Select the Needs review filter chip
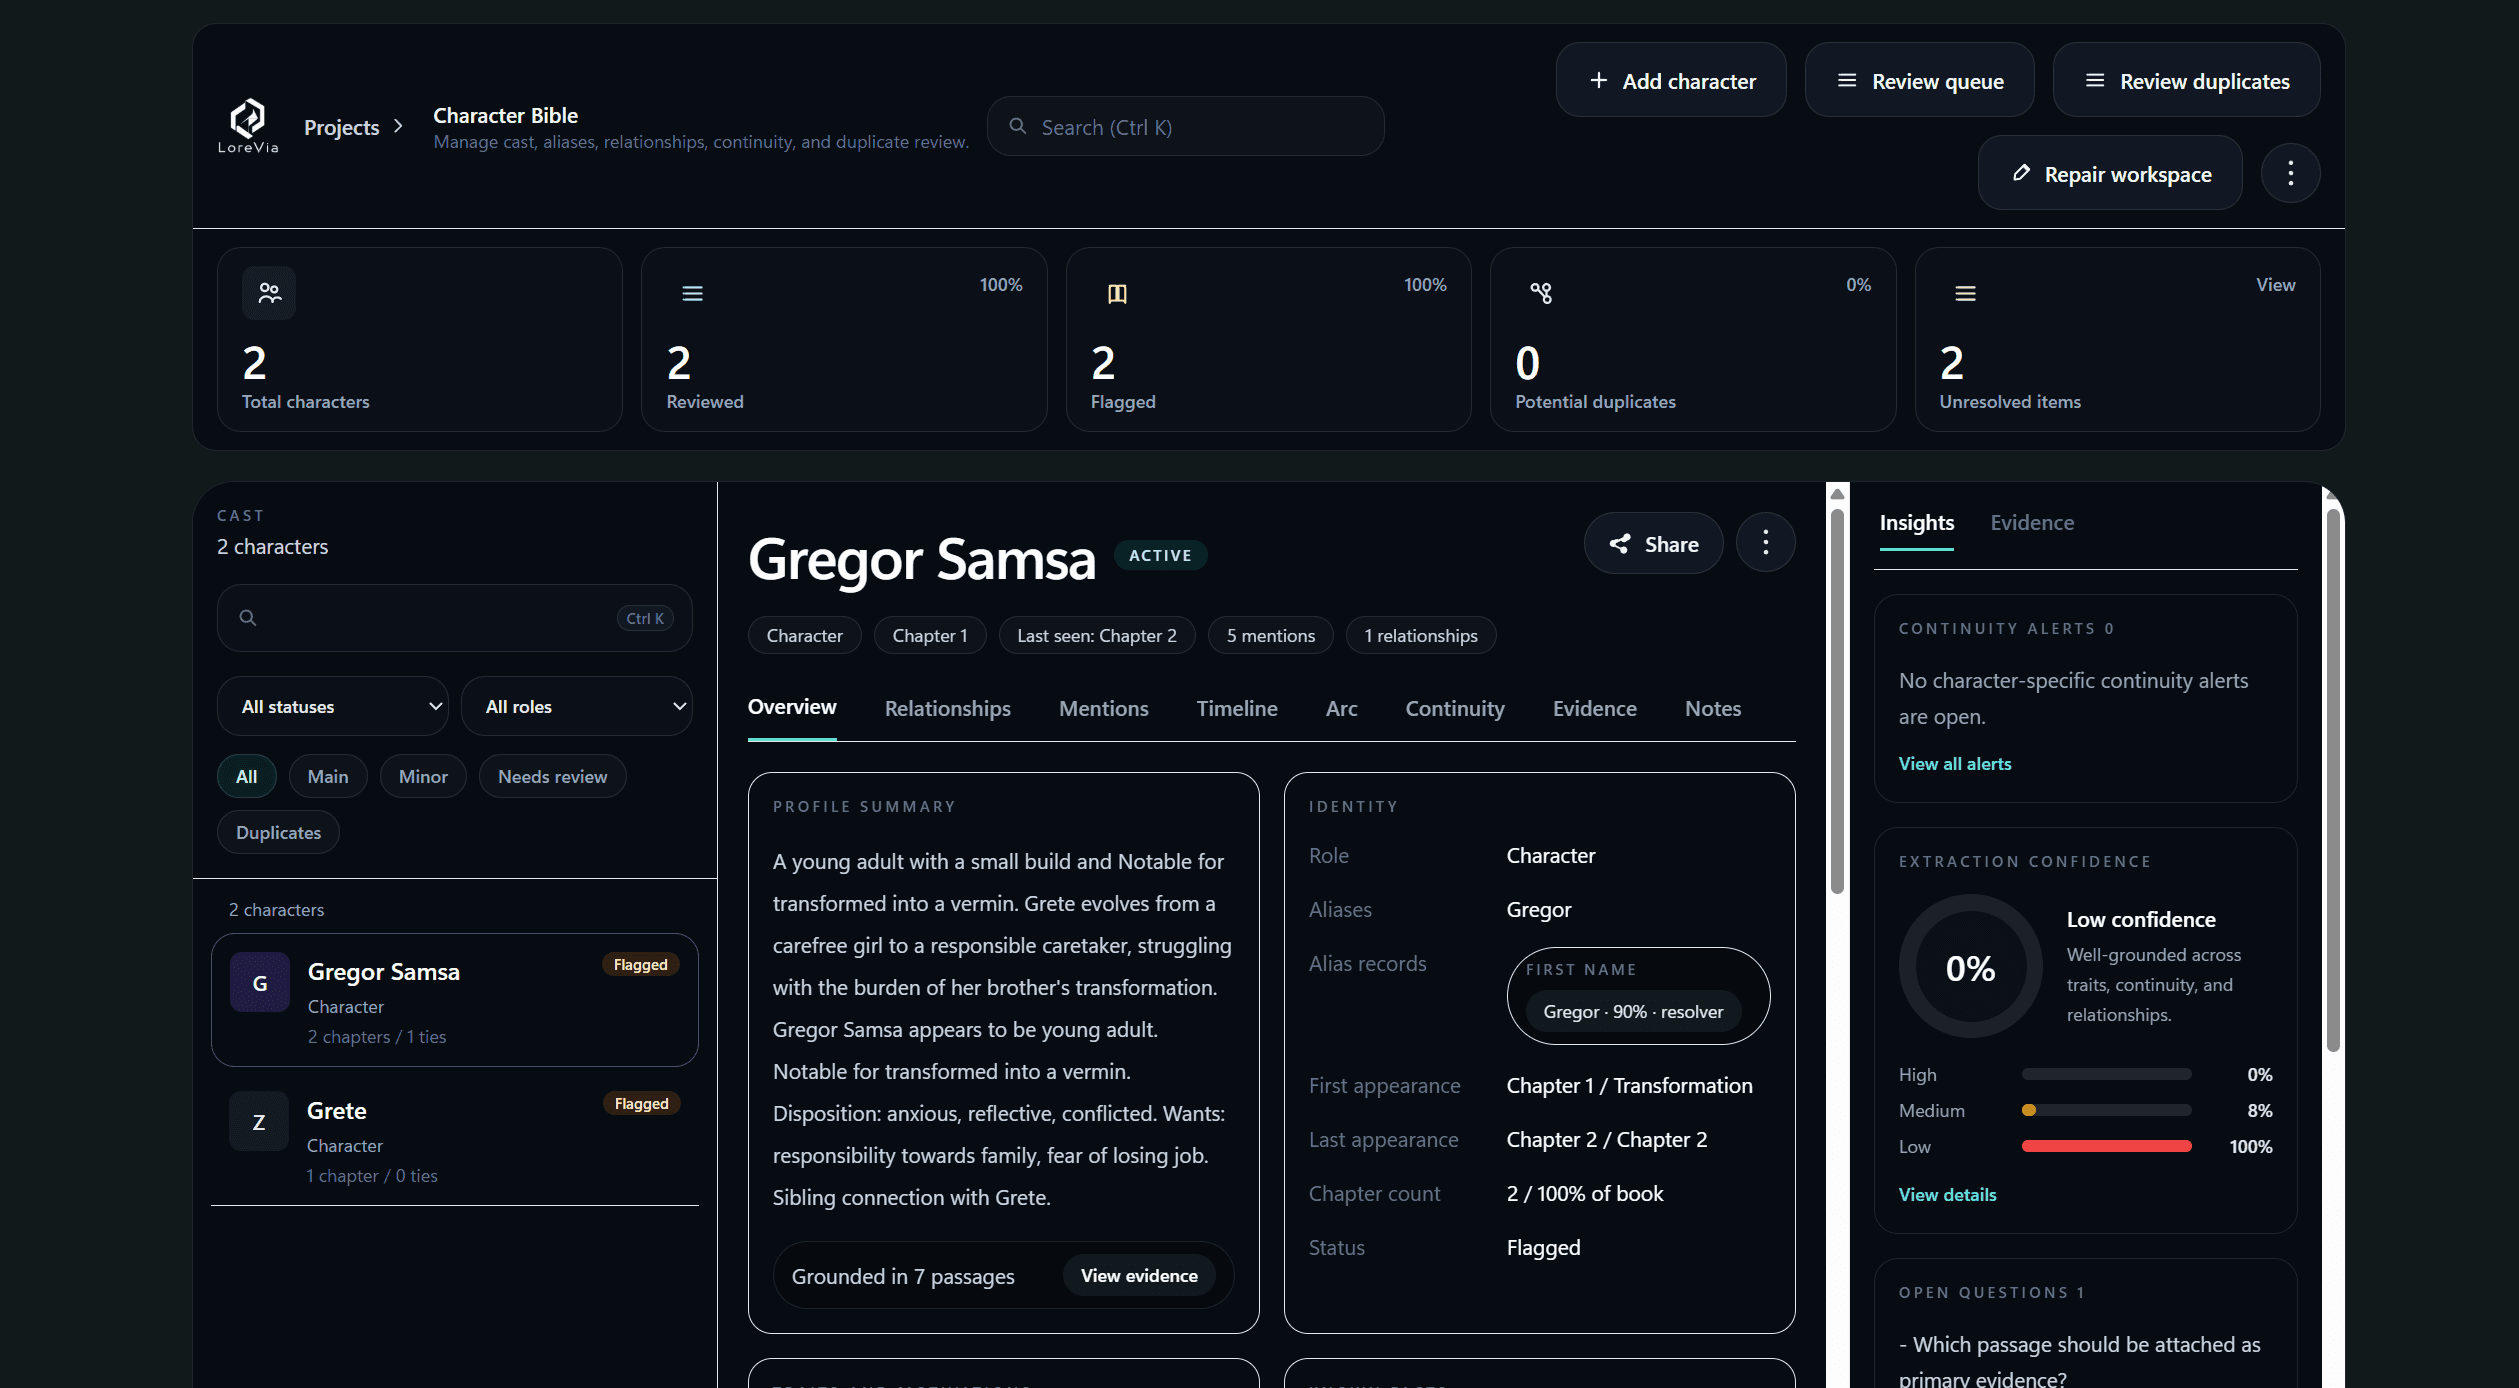 pyautogui.click(x=552, y=776)
